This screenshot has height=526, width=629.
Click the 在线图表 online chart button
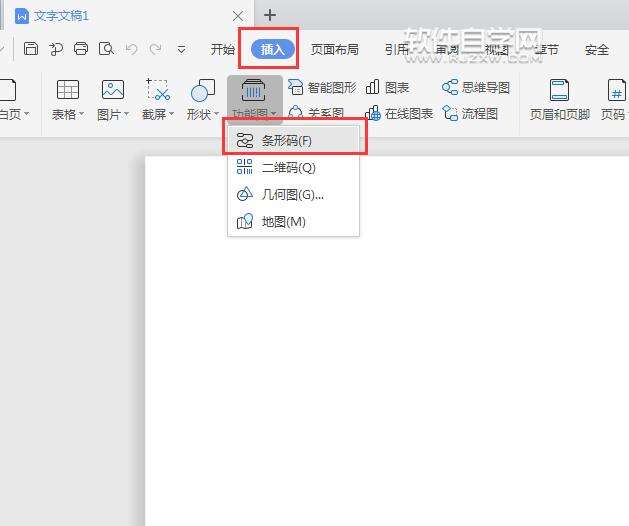(399, 114)
